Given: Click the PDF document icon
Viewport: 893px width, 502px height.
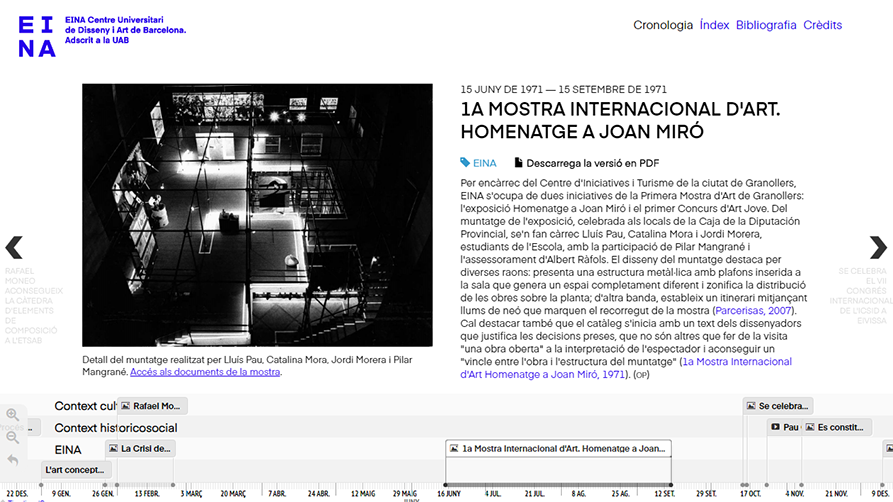Looking at the screenshot, I should [x=518, y=163].
